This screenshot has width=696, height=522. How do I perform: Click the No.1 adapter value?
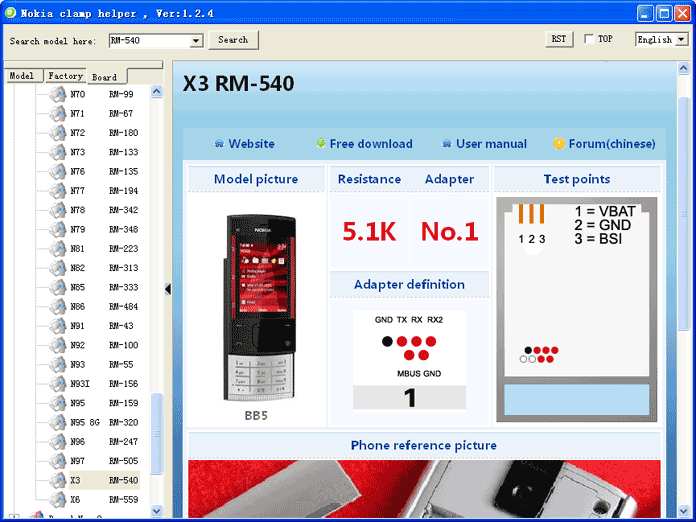click(450, 231)
